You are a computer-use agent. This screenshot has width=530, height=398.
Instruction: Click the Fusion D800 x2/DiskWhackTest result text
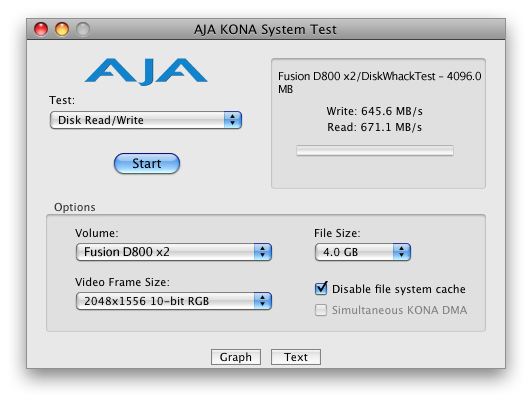(x=379, y=83)
